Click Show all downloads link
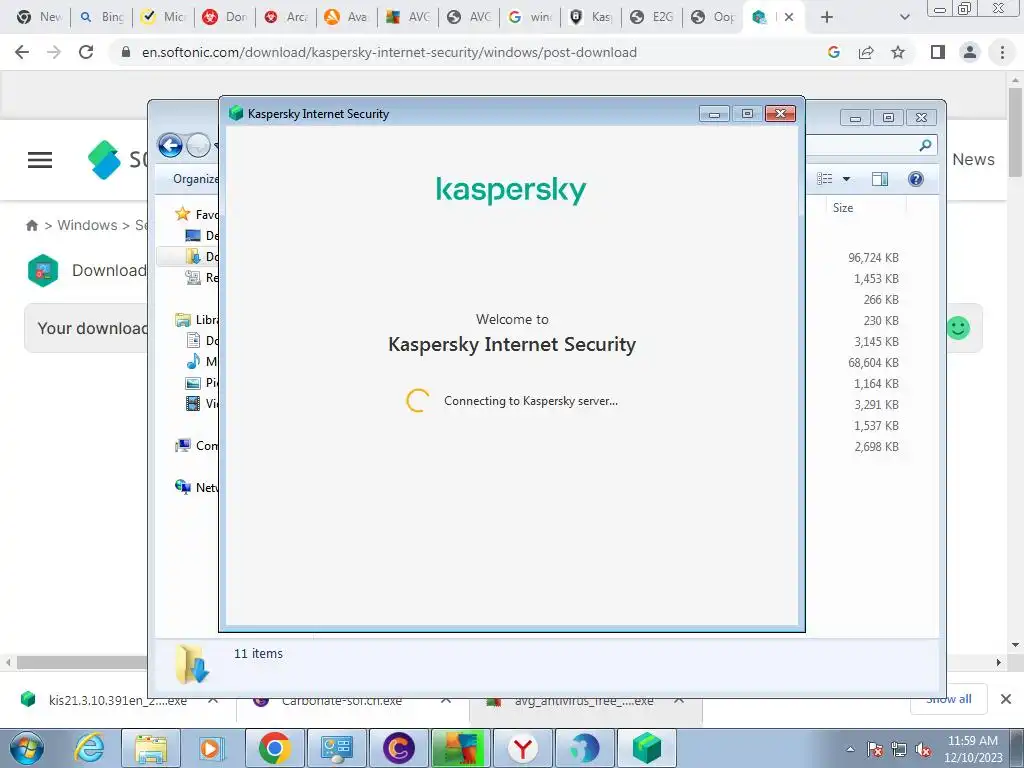 point(948,699)
